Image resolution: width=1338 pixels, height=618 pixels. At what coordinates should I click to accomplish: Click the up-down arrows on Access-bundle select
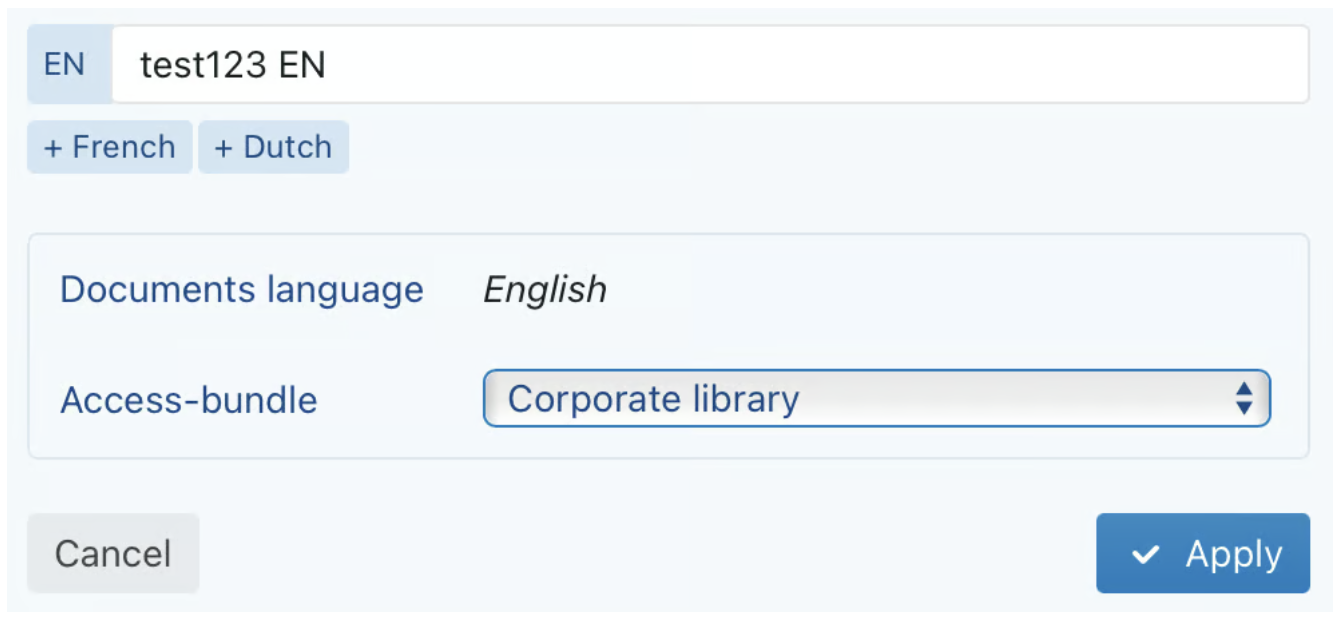(1244, 398)
